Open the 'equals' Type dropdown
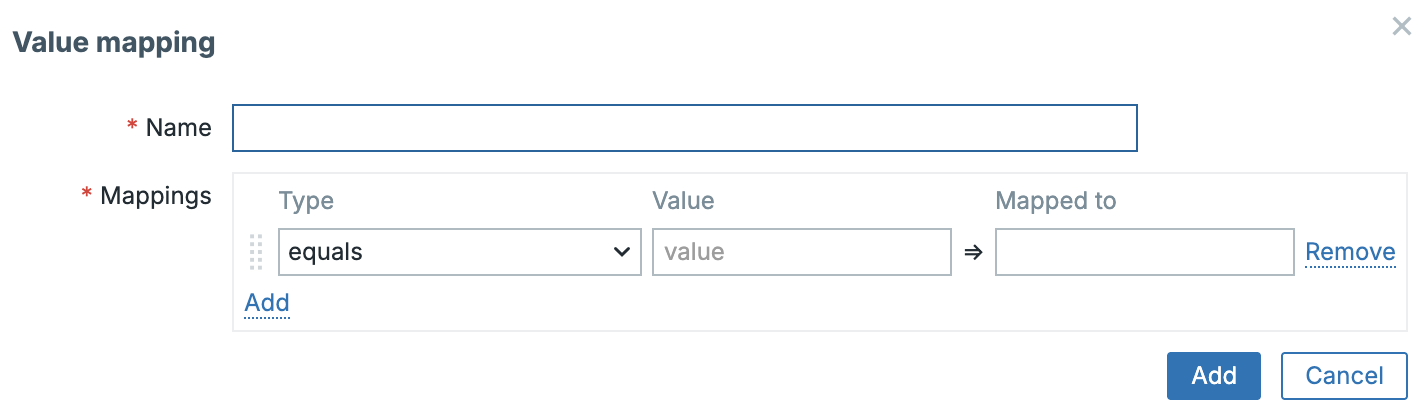 pos(459,252)
